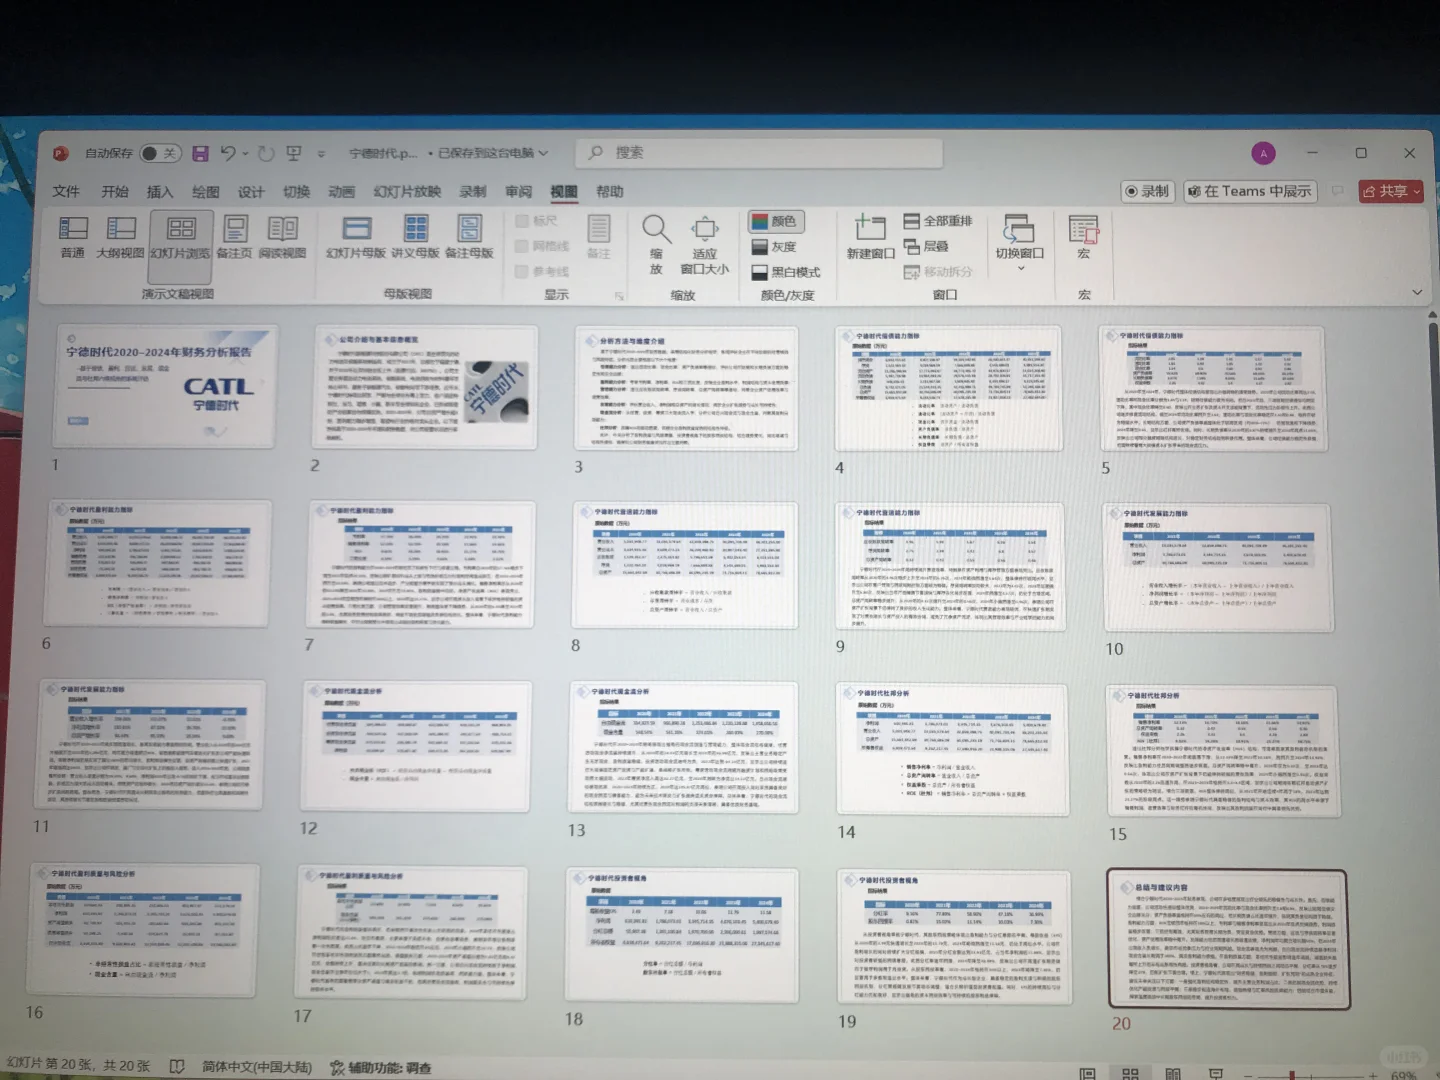
Task: Click 新建窗口 new window
Action: click(870, 238)
